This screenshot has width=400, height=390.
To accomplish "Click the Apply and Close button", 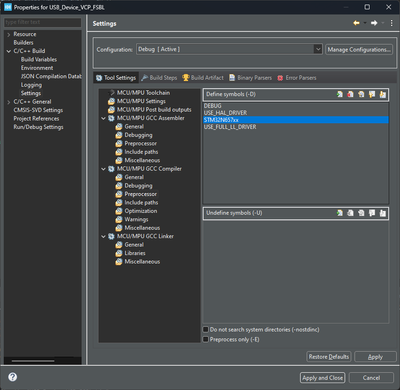I will tap(322, 378).
